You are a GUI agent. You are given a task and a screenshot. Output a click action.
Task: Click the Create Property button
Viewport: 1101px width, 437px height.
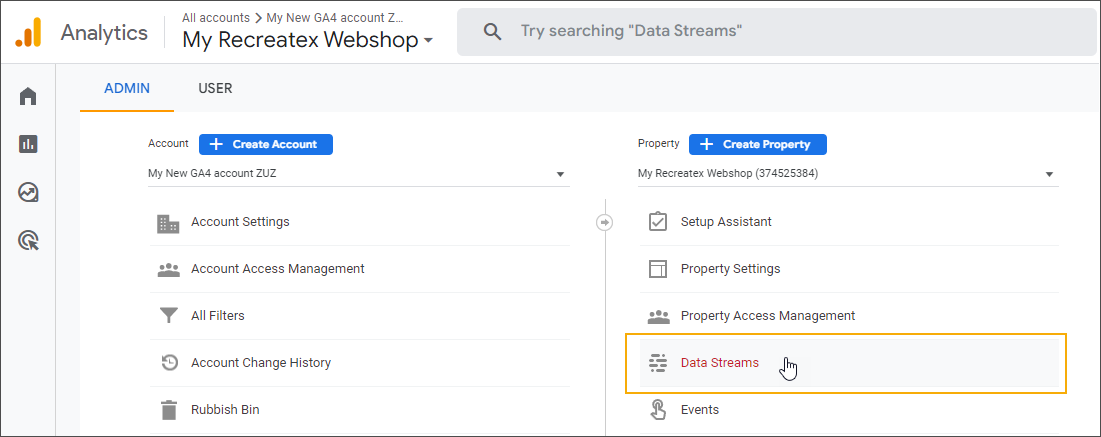pyautogui.click(x=757, y=144)
